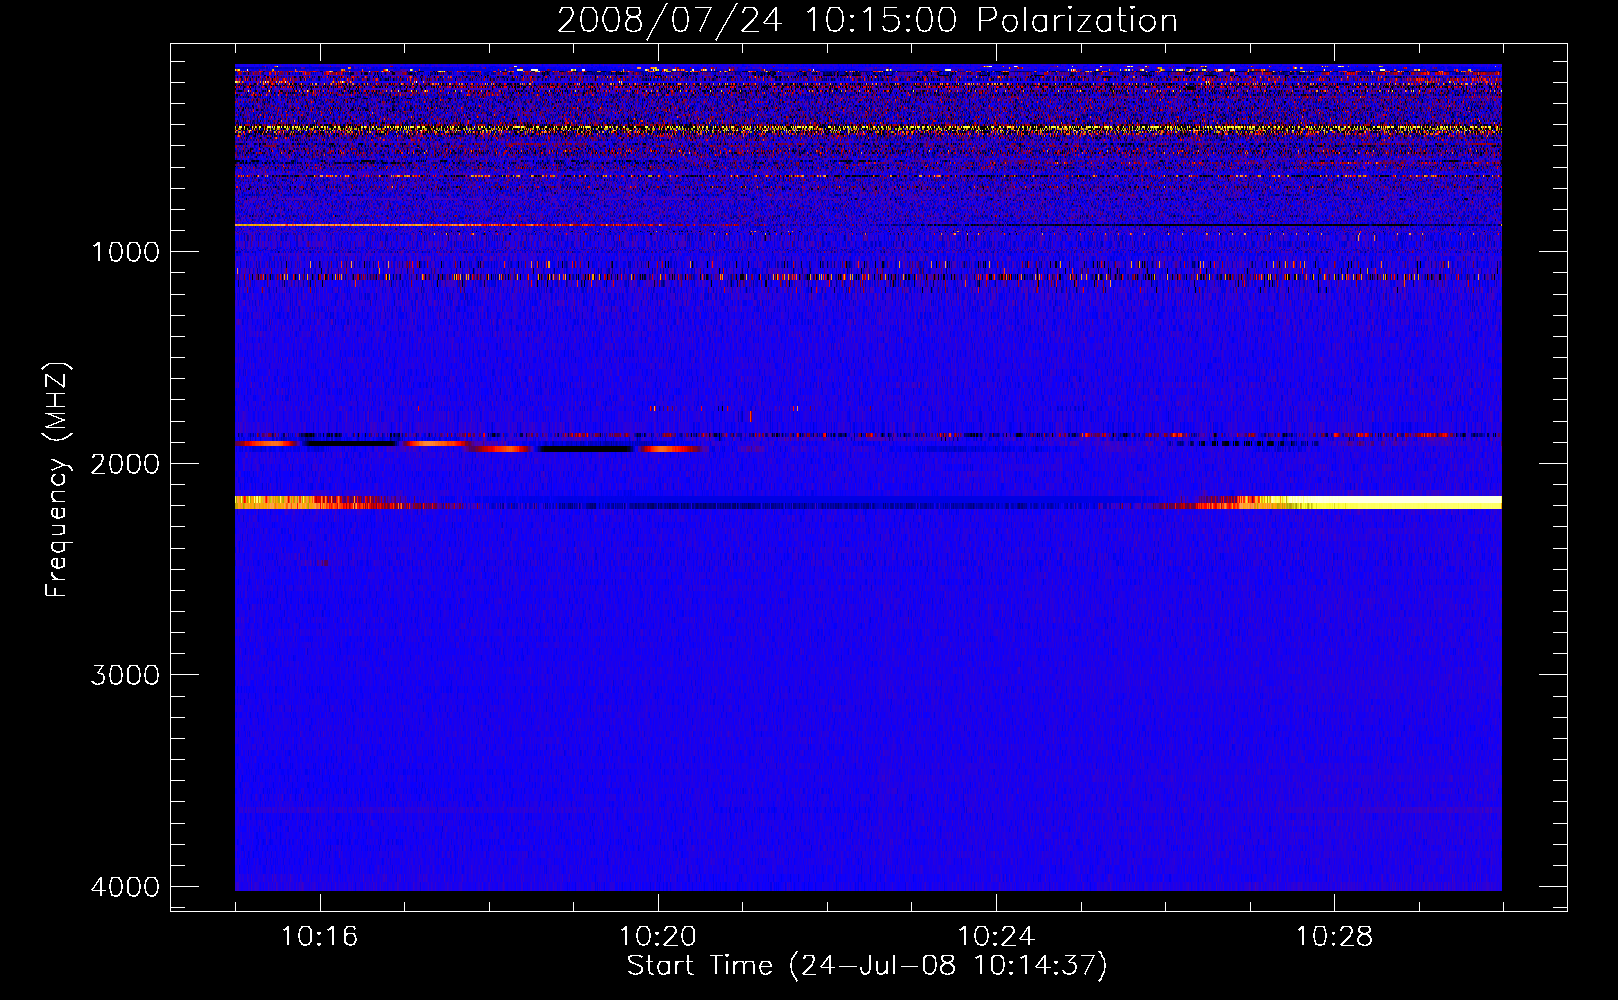Click the 1000 frequency tick label
Screen dimensions: 1618x1000
(126, 252)
